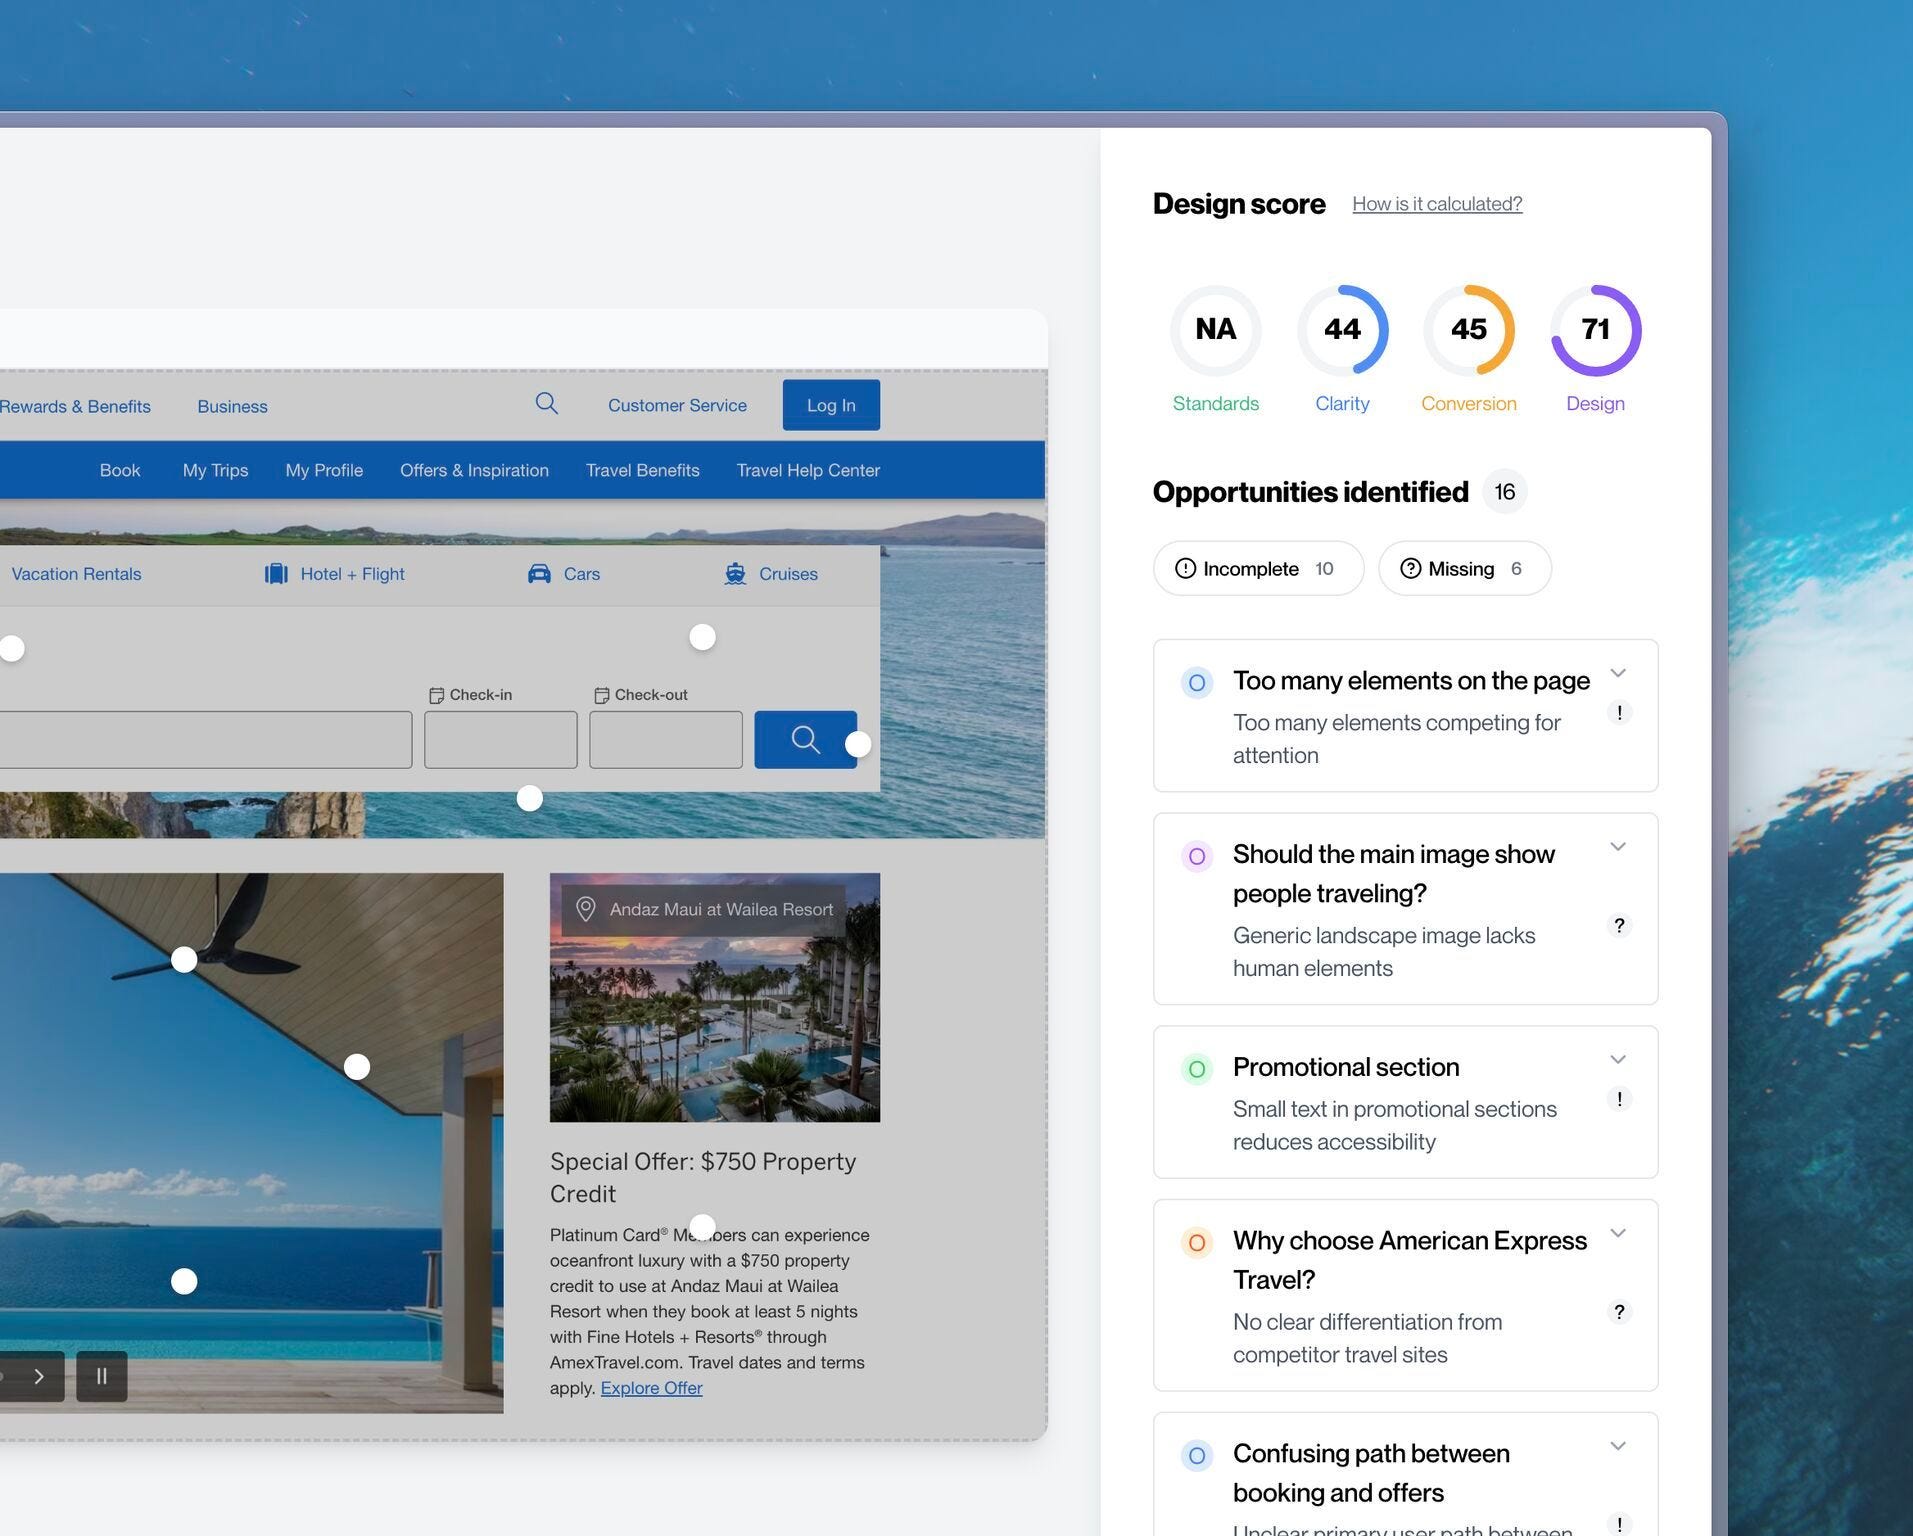Click the blue search button in booking form

click(x=805, y=739)
